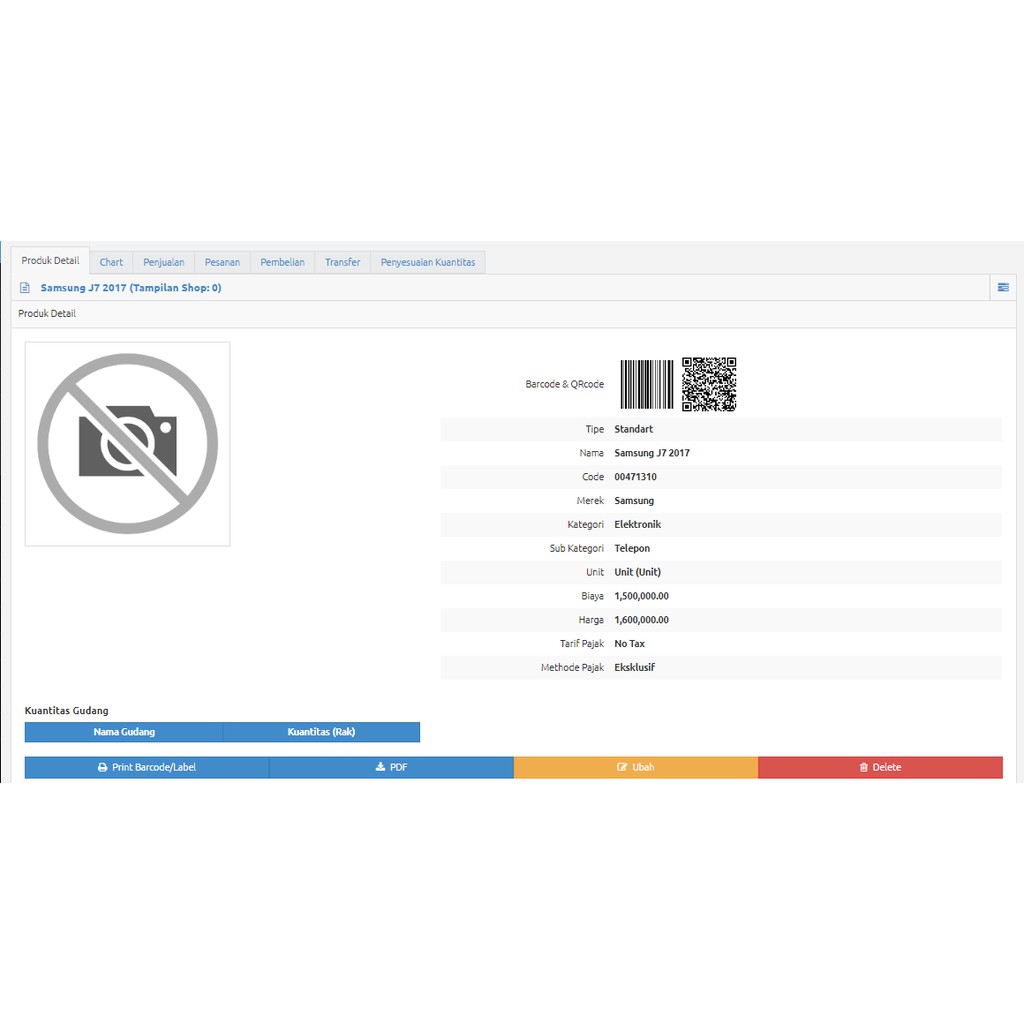Click the Samsung J7 2017 title heading
This screenshot has height=1024, width=1024.
pos(131,288)
